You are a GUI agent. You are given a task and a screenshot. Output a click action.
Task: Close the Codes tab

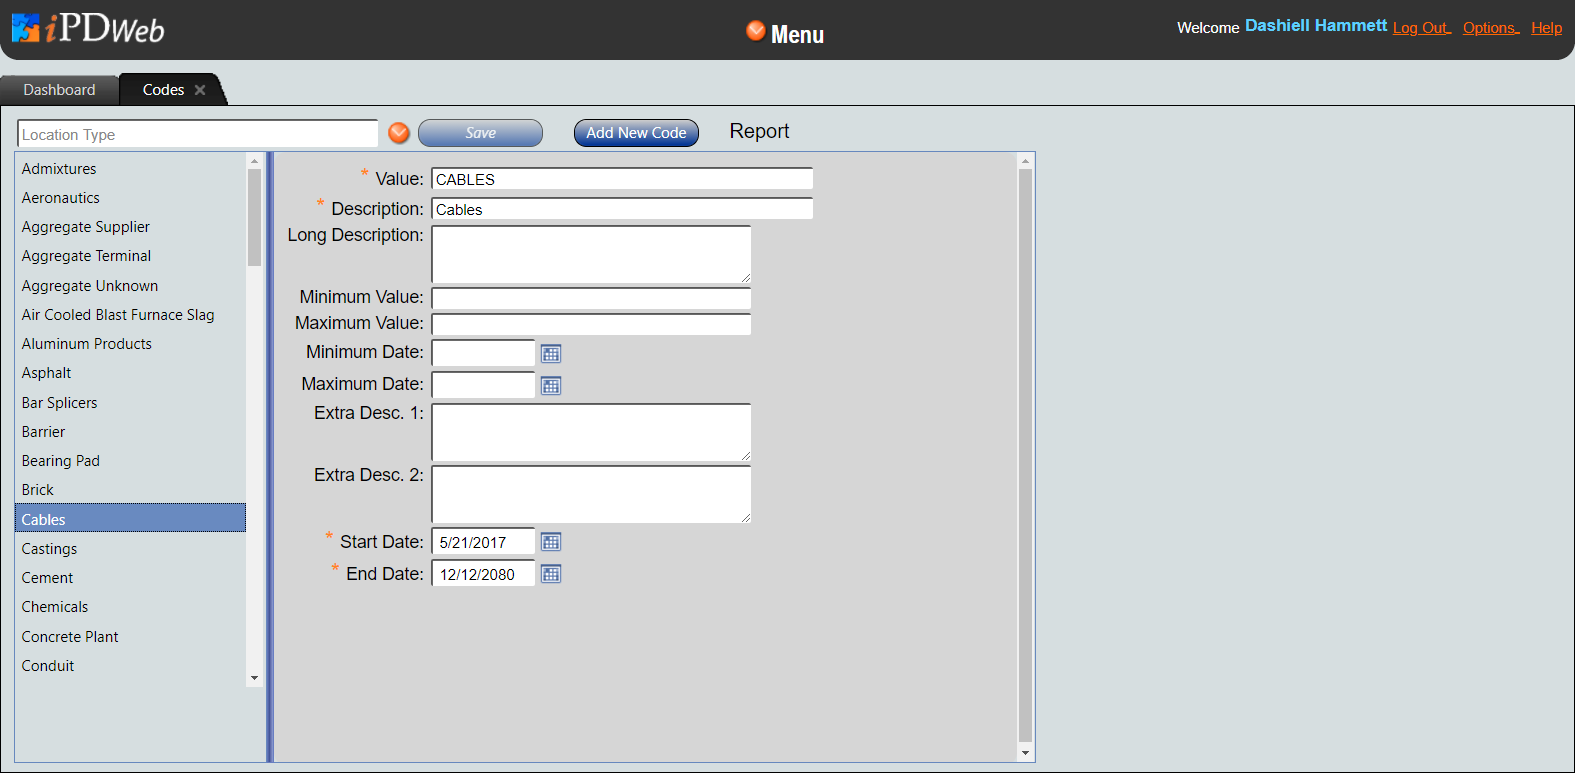point(200,90)
